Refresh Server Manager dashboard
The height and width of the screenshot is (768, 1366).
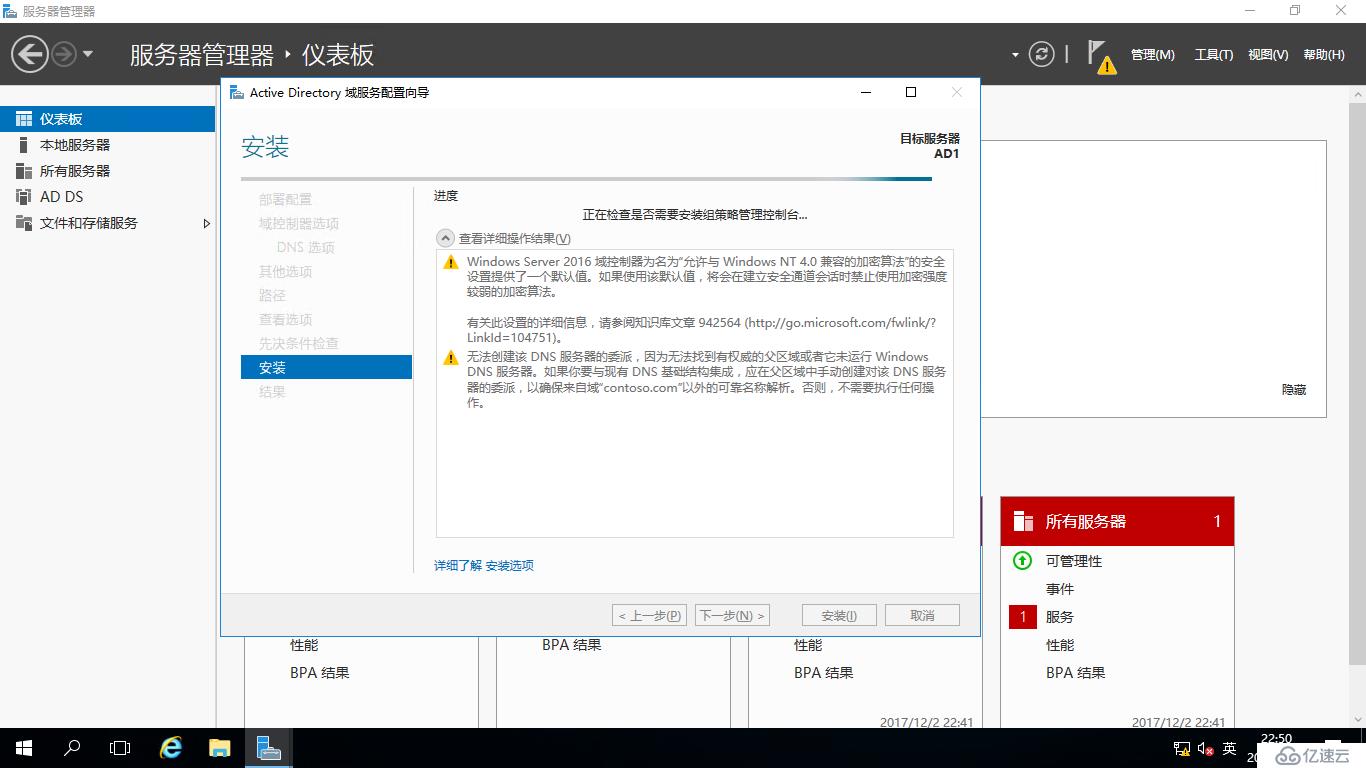1042,54
